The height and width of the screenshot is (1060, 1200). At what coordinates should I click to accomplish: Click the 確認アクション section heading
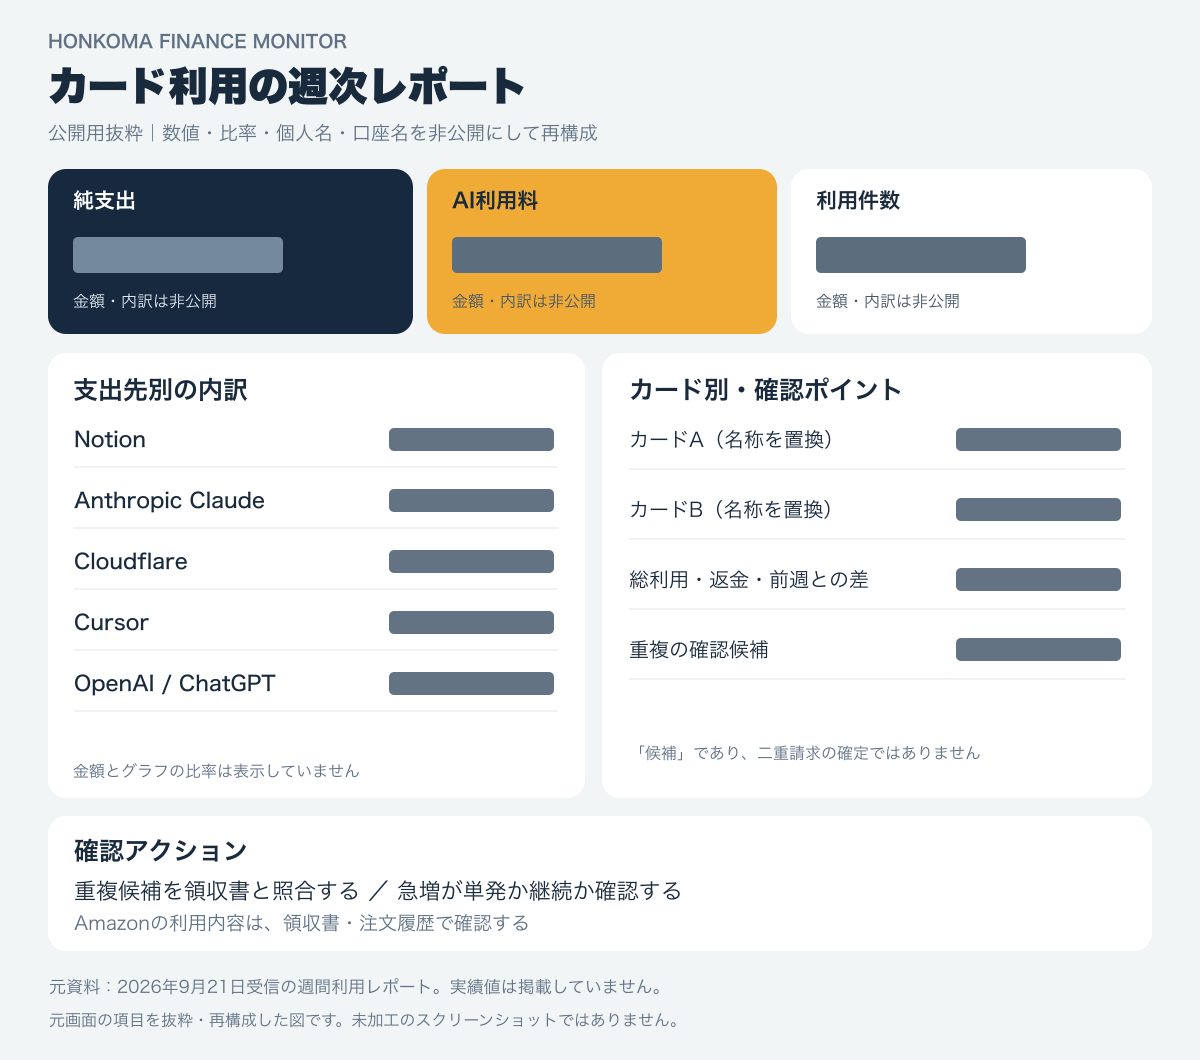[160, 851]
